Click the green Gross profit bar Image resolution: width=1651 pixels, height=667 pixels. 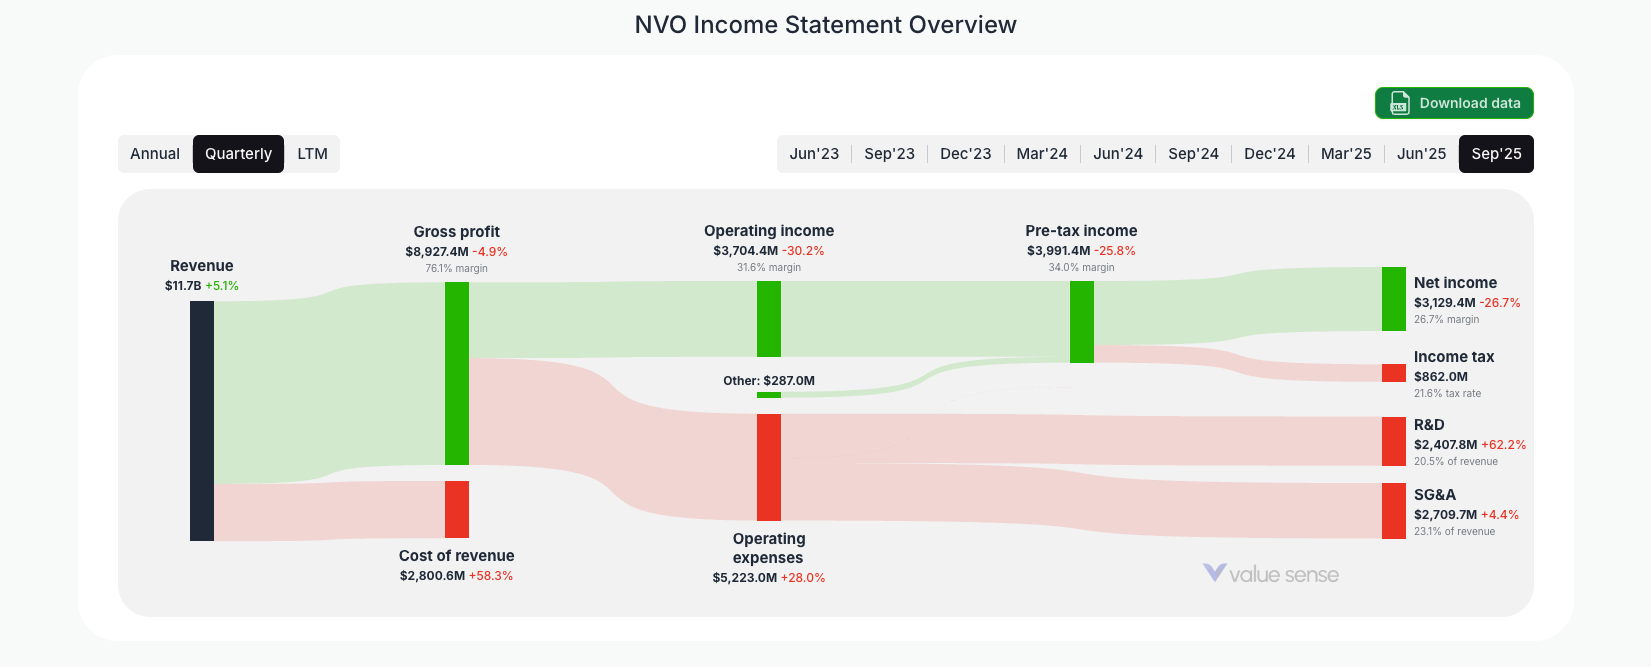pyautogui.click(x=457, y=373)
